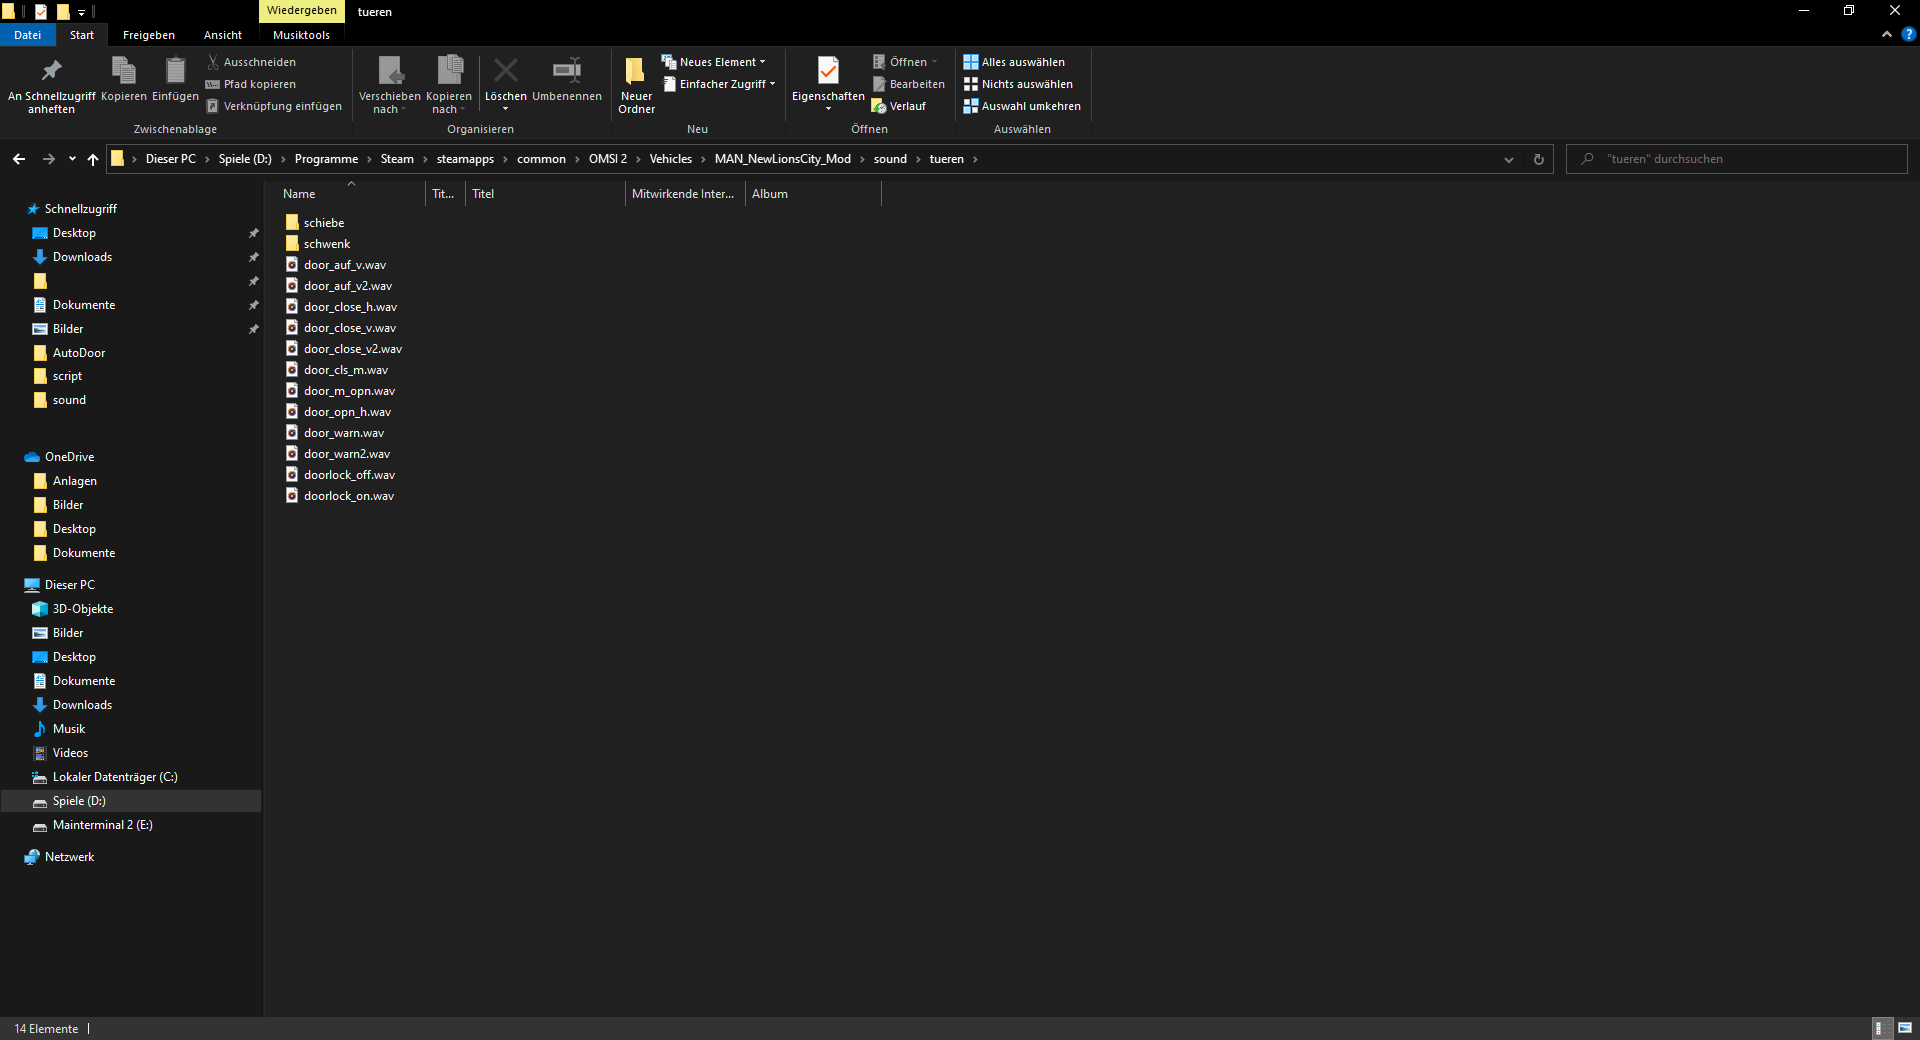Switch to details view in the status bar

(1880, 1028)
